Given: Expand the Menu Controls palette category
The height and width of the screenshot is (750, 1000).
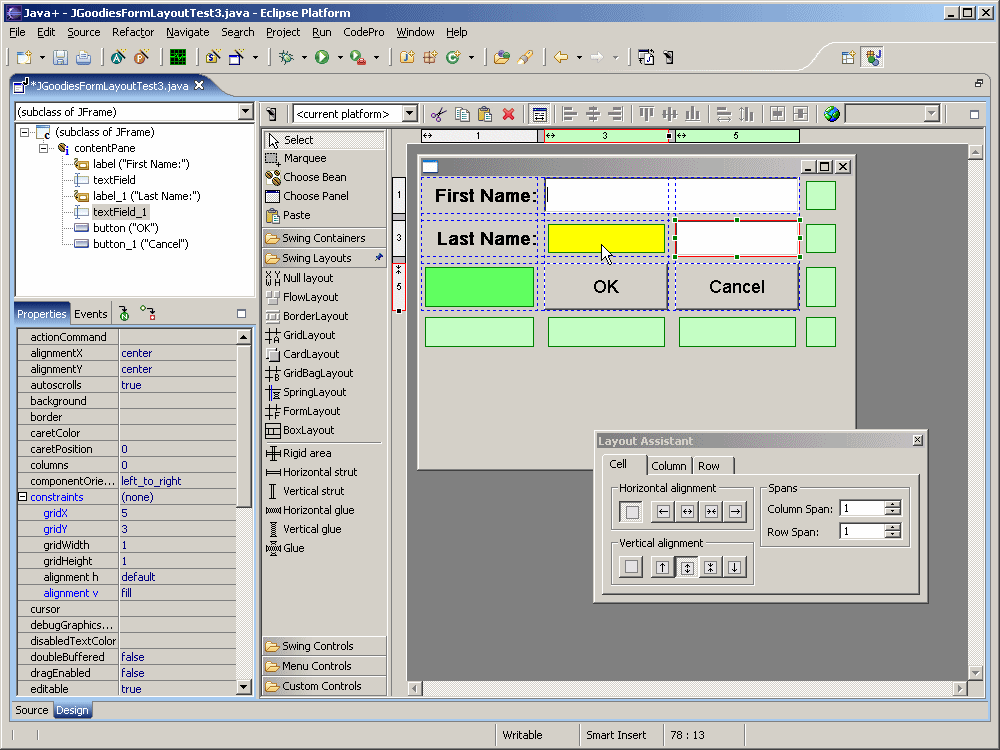Looking at the screenshot, I should (x=324, y=666).
